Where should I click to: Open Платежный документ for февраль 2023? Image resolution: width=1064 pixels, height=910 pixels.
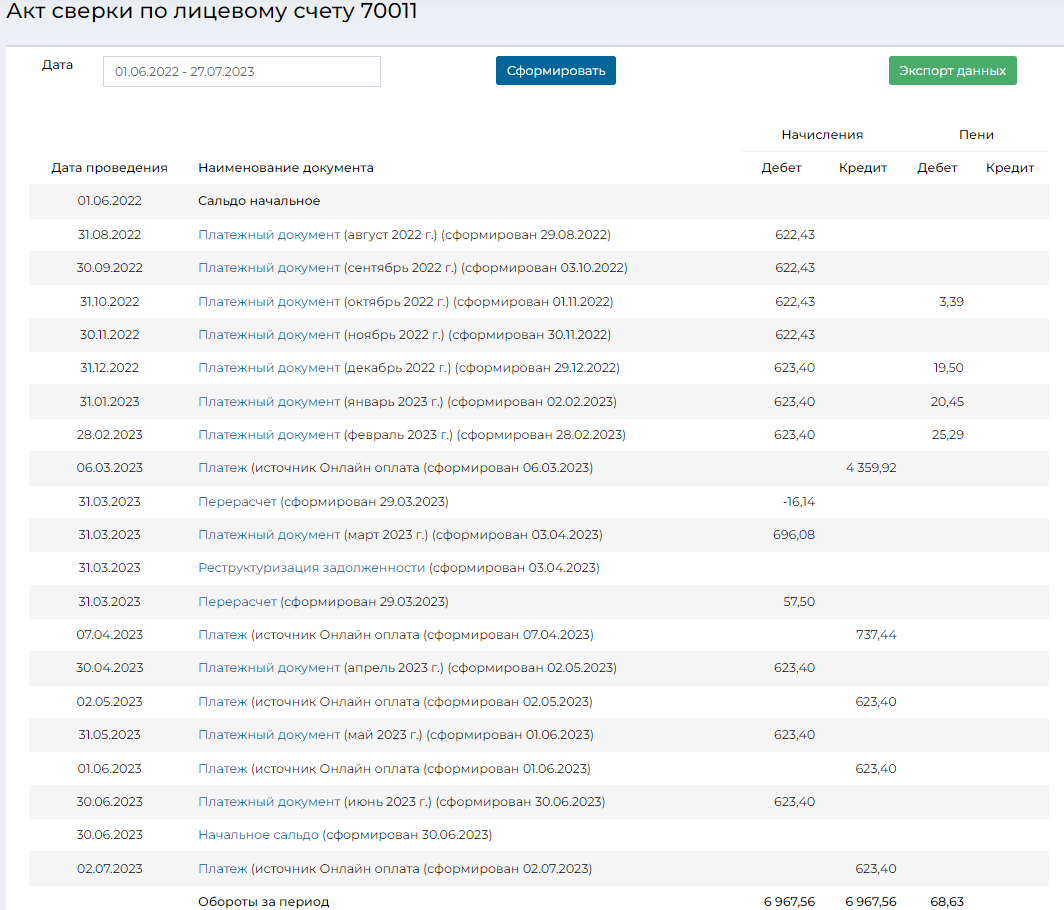(269, 435)
